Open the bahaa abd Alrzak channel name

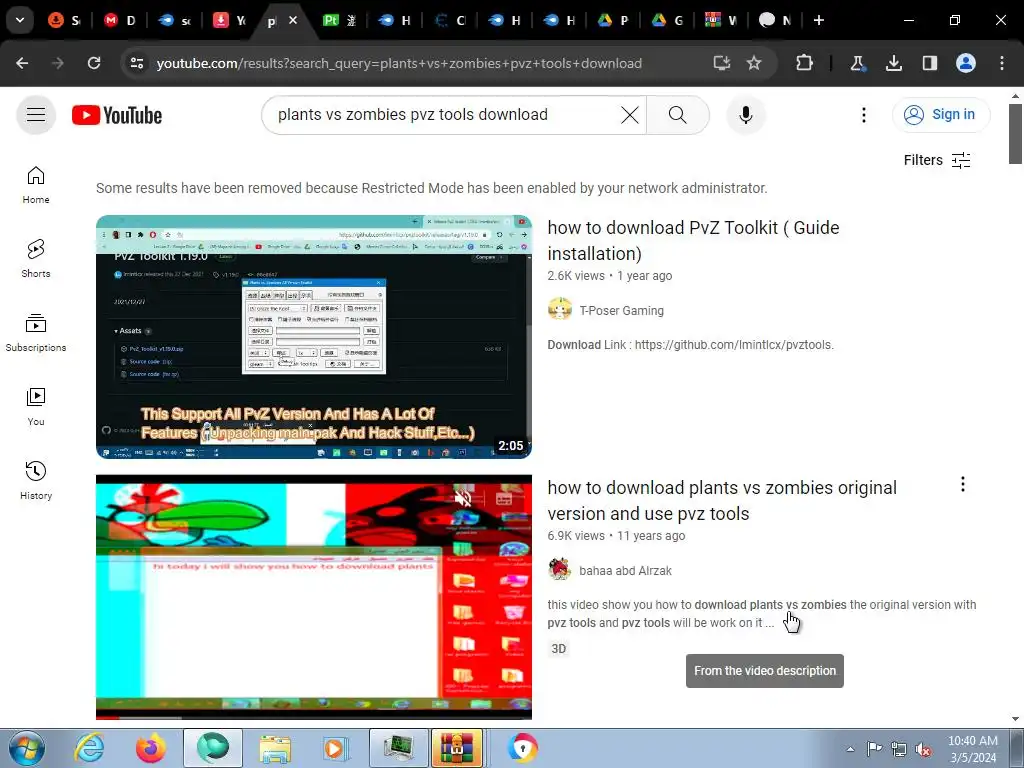pyautogui.click(x=626, y=571)
